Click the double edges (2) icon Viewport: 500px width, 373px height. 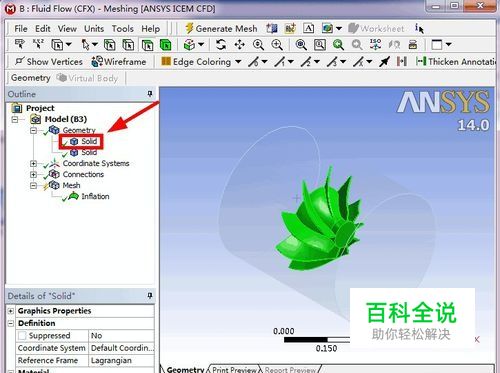point(305,62)
